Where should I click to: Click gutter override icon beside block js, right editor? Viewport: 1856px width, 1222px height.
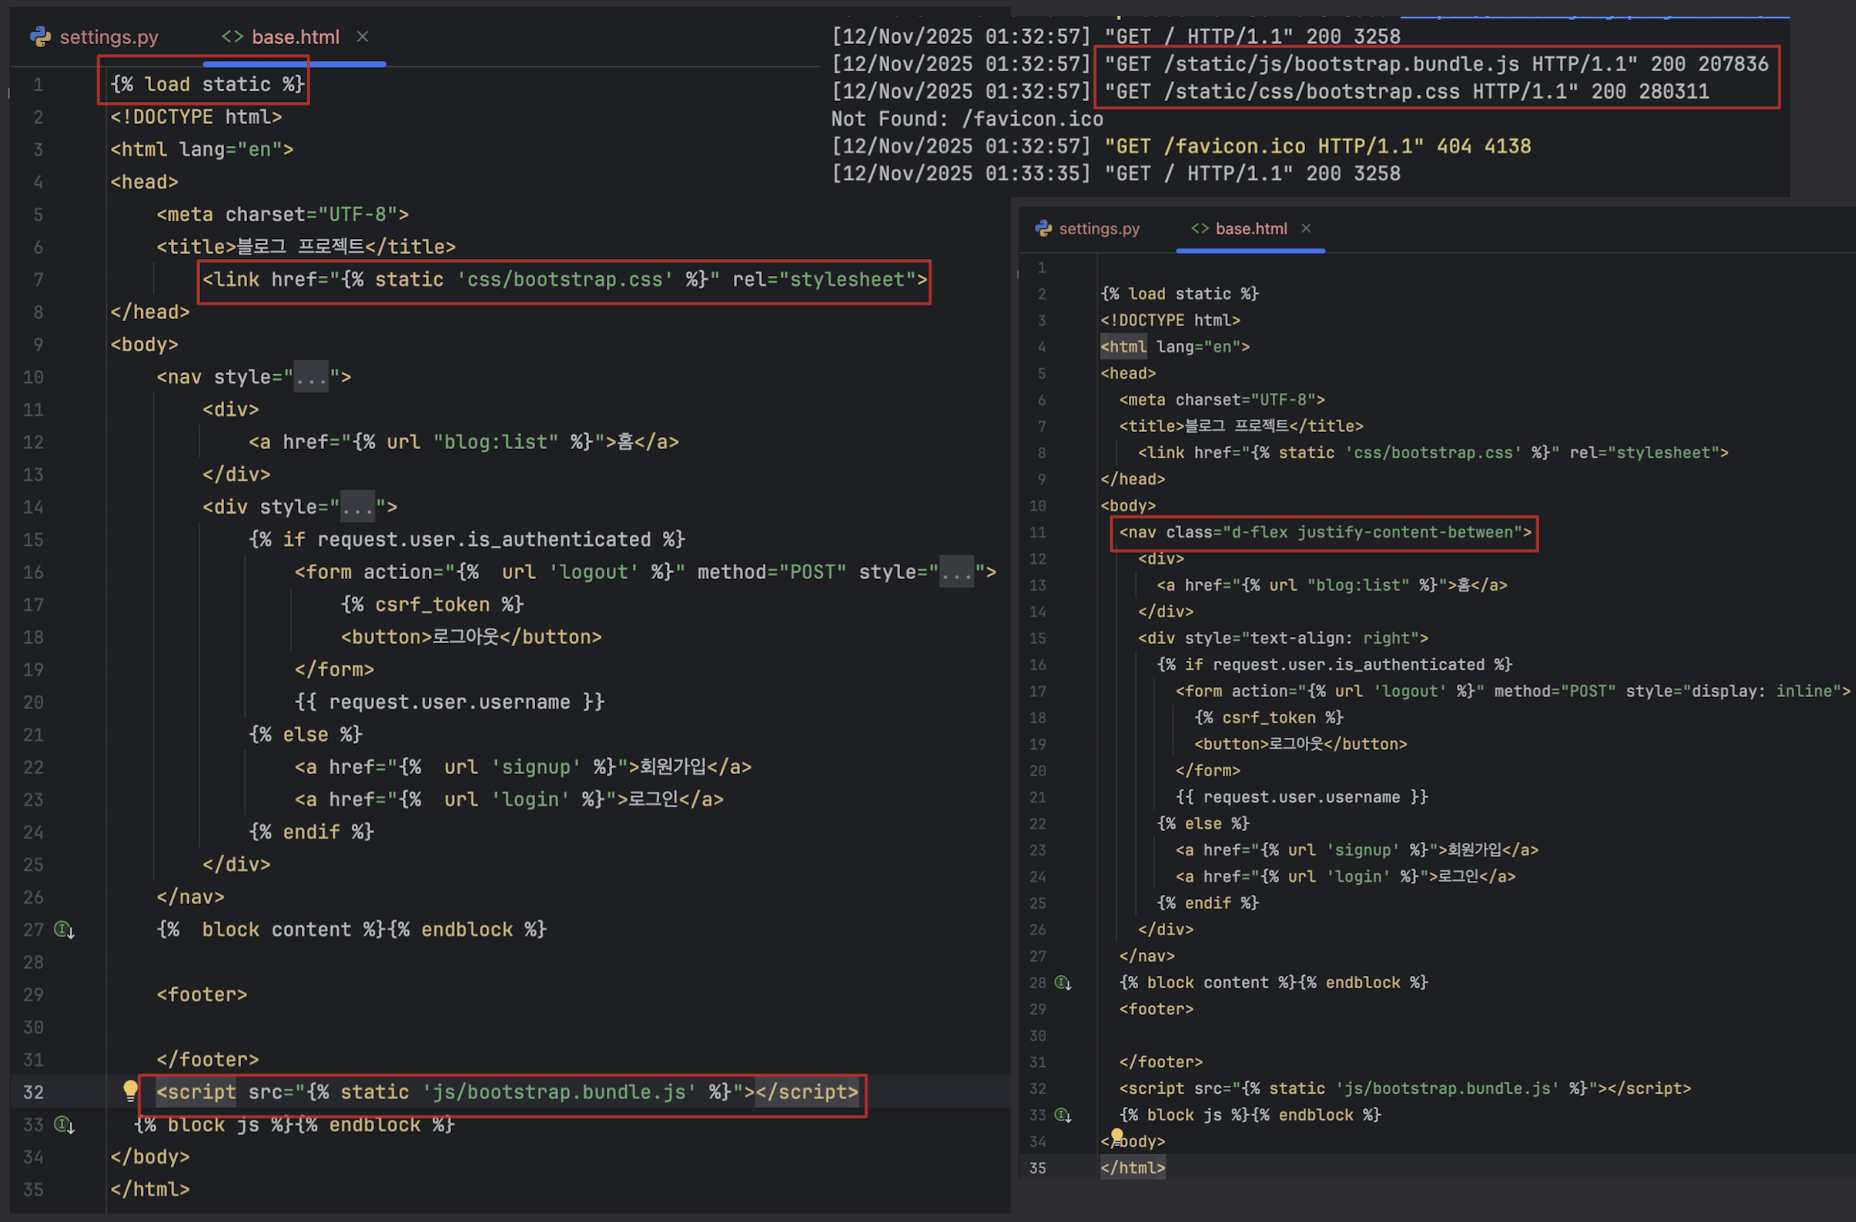pos(1063,1115)
